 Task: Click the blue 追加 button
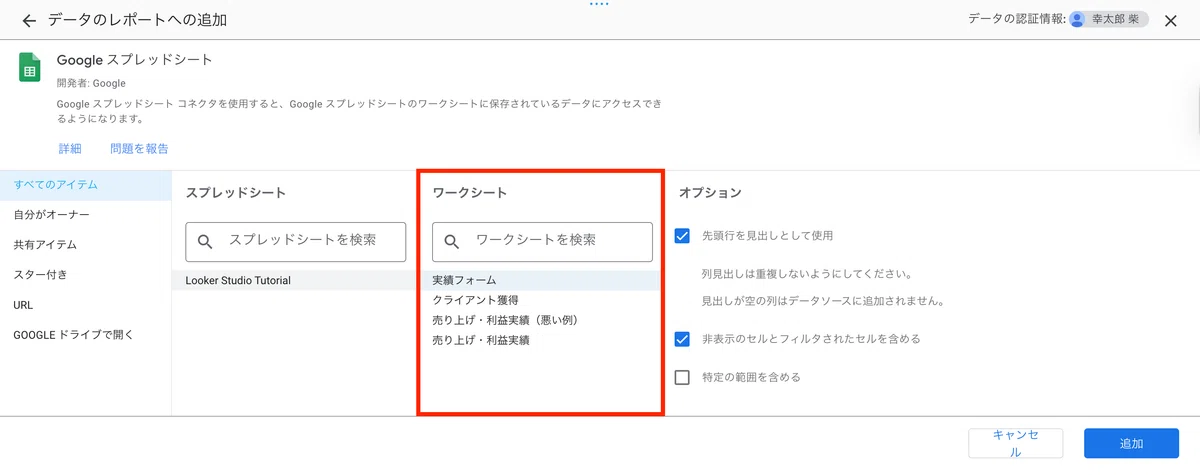[x=1131, y=444]
